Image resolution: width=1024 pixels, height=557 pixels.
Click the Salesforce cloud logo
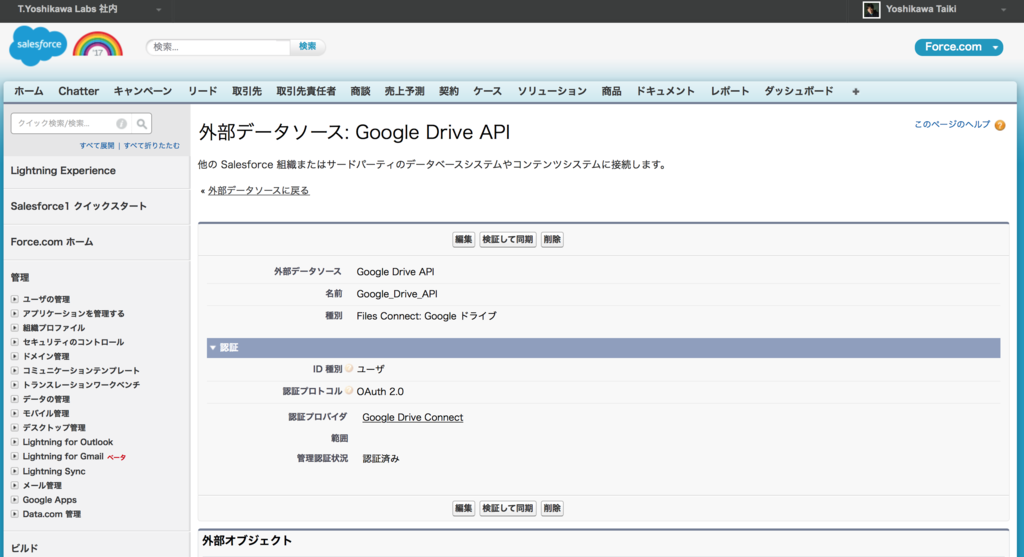tap(38, 45)
